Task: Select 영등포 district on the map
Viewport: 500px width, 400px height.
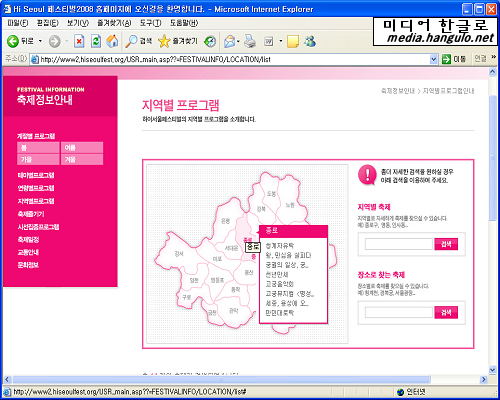Action: [217, 280]
